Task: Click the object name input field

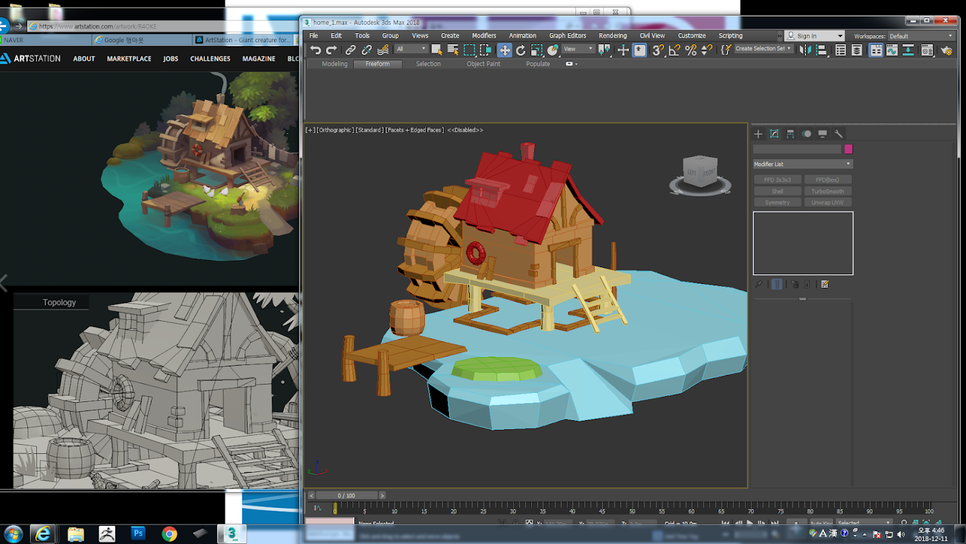Action: coord(797,149)
